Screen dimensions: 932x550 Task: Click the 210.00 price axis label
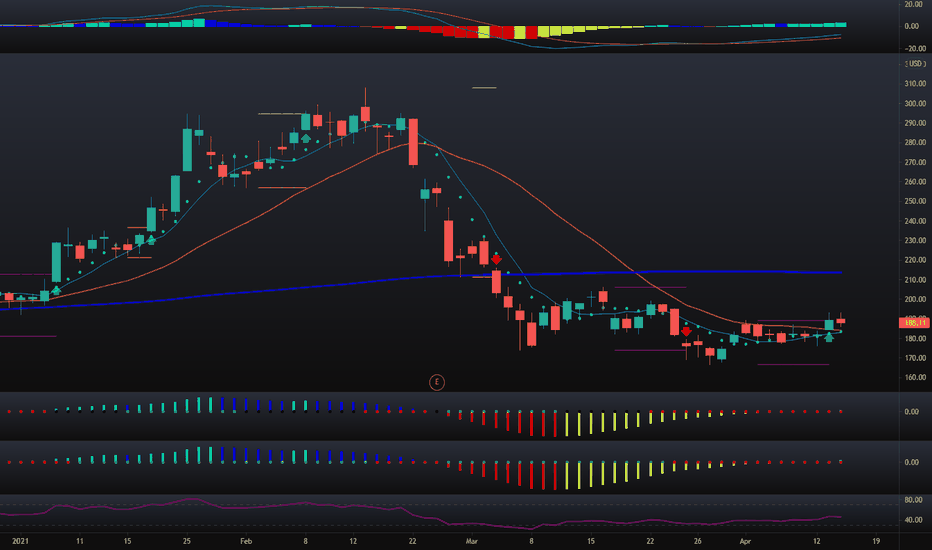(915, 280)
